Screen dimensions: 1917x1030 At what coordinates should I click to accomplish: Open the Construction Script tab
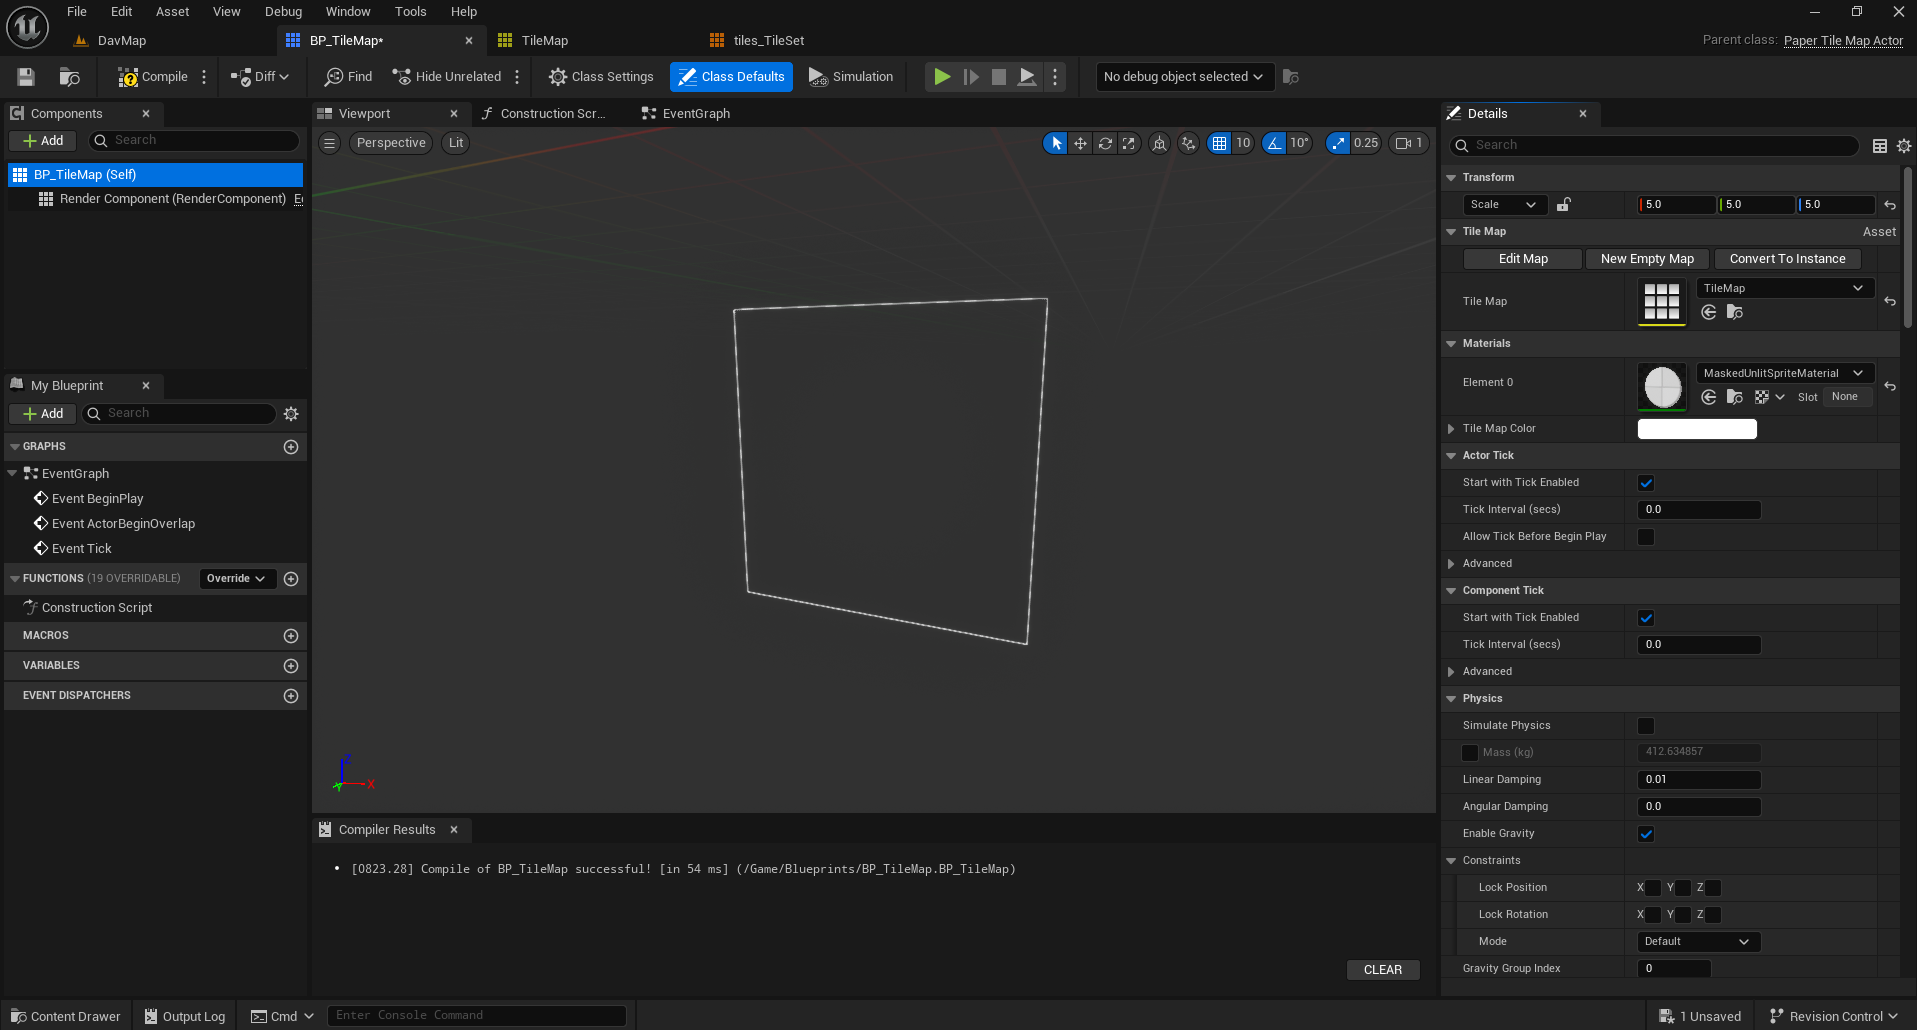click(553, 114)
